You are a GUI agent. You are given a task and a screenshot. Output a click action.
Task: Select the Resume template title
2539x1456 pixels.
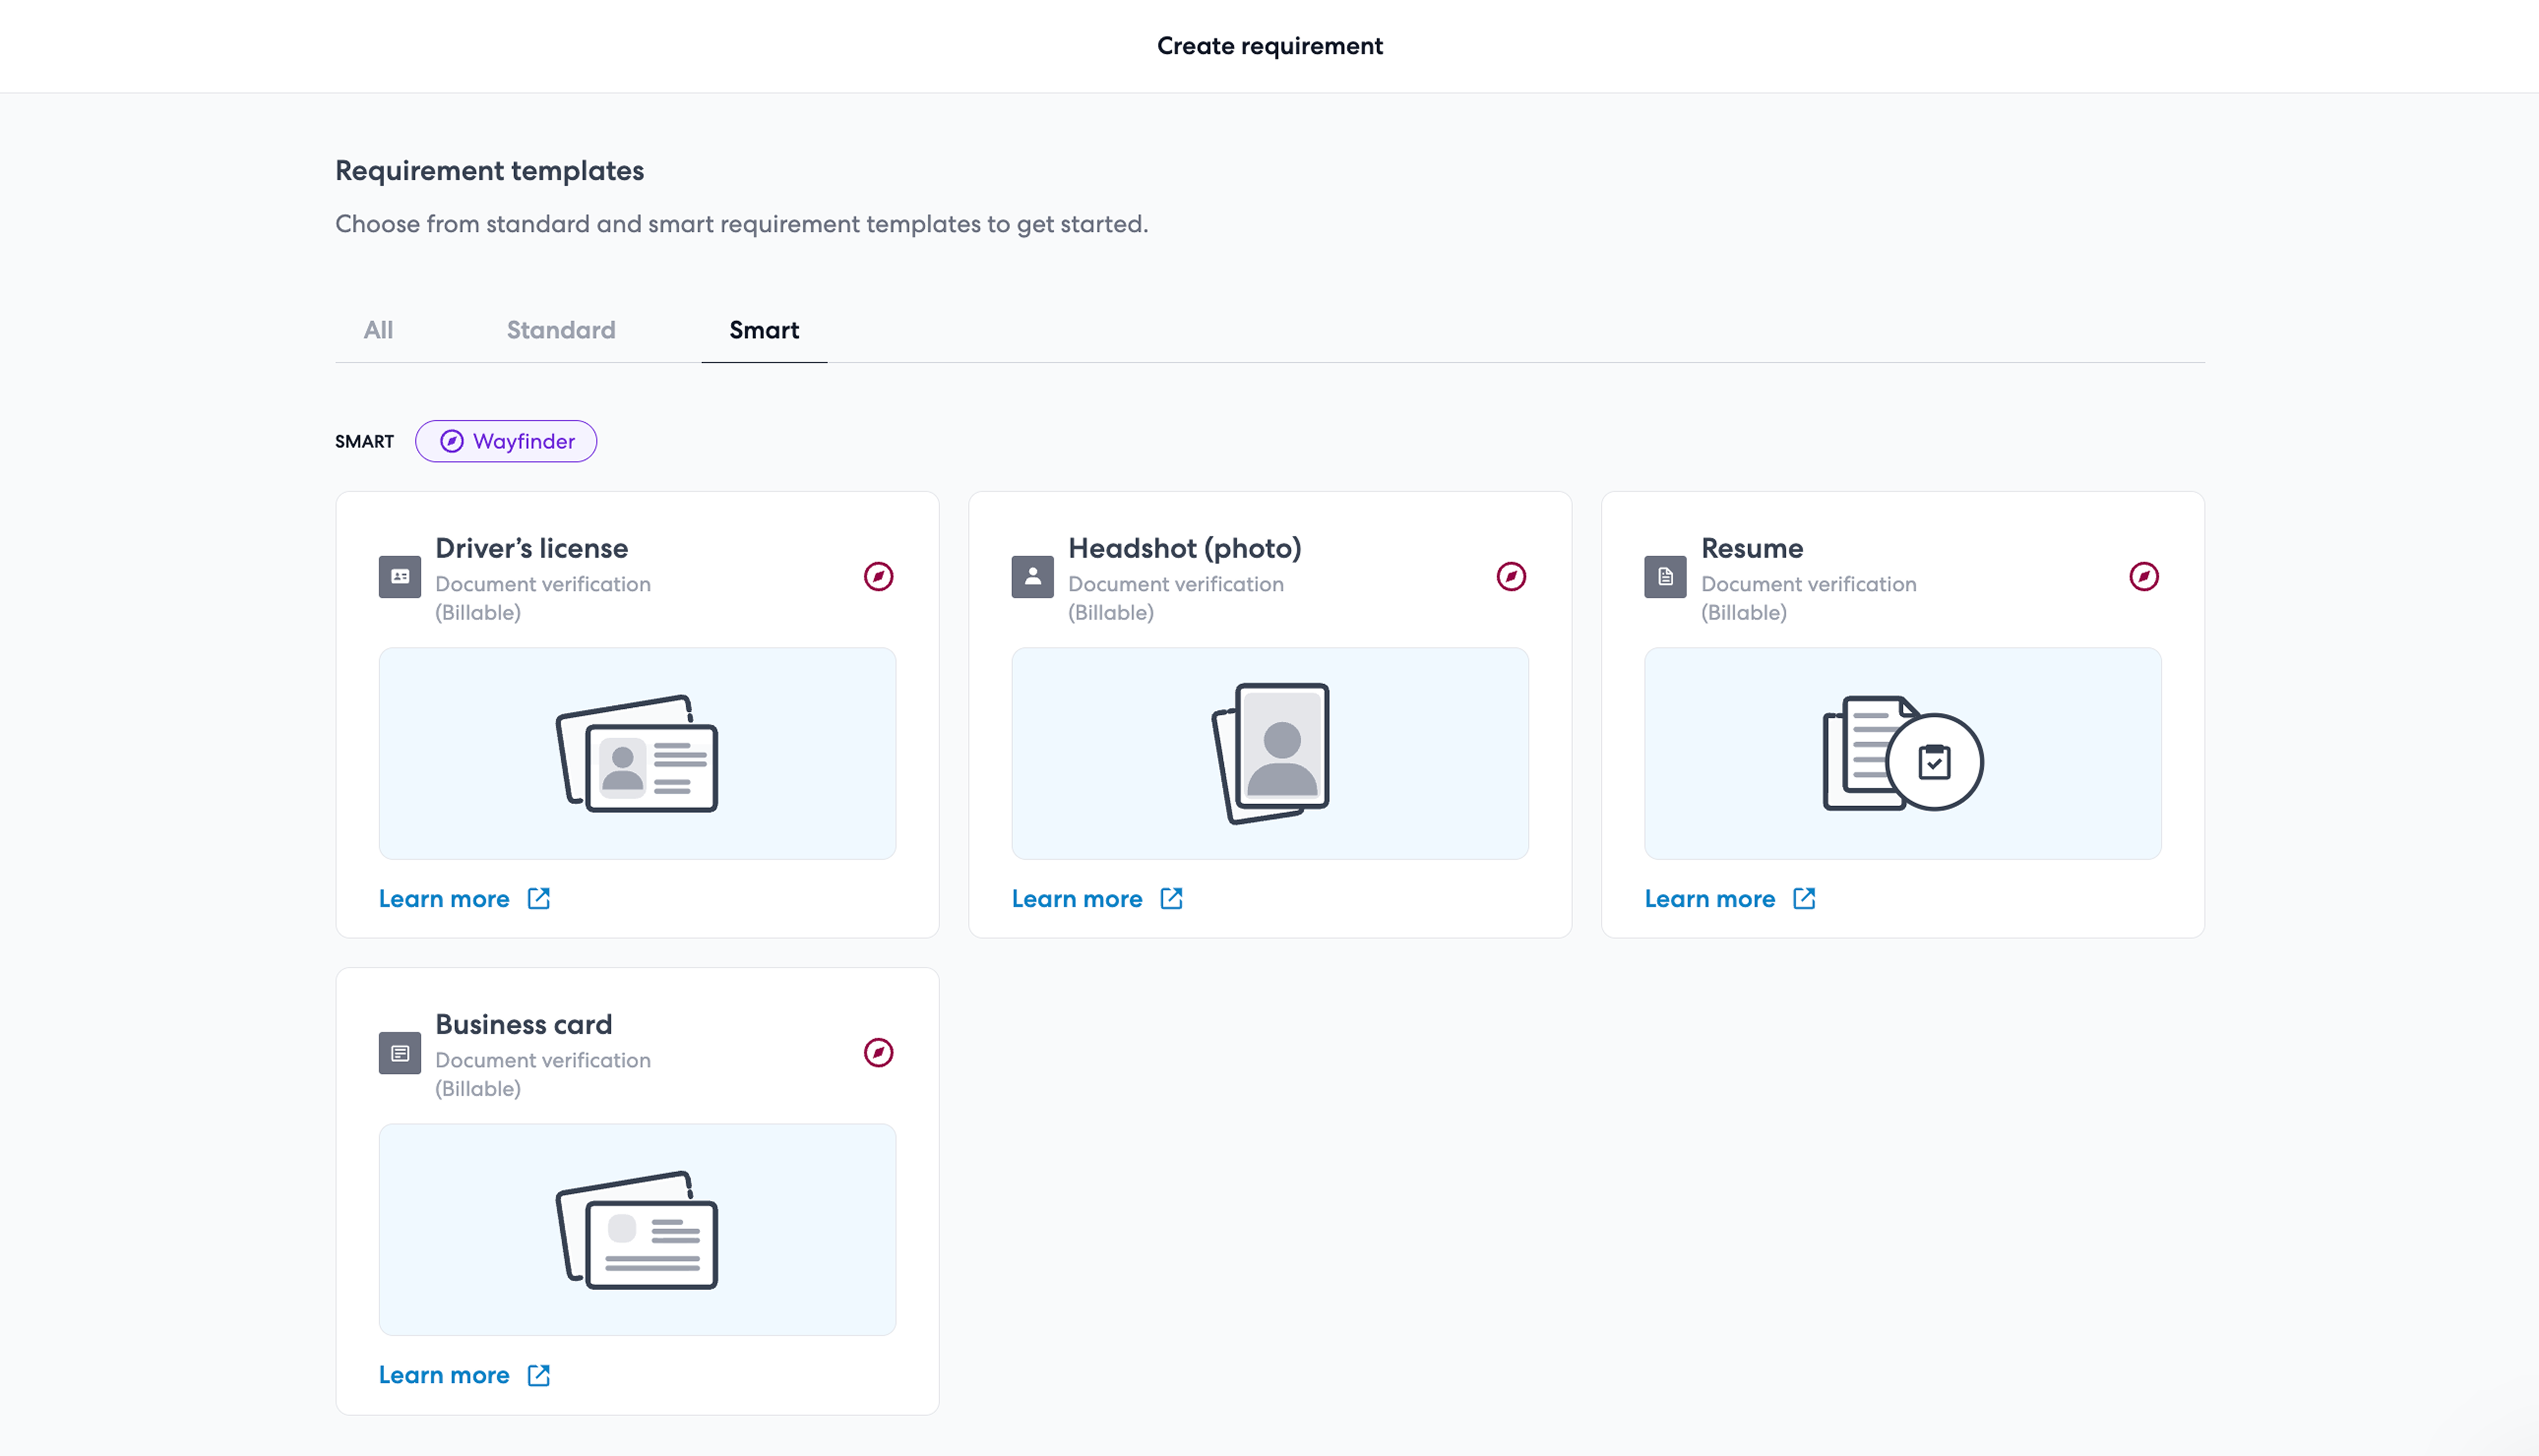coord(1752,548)
